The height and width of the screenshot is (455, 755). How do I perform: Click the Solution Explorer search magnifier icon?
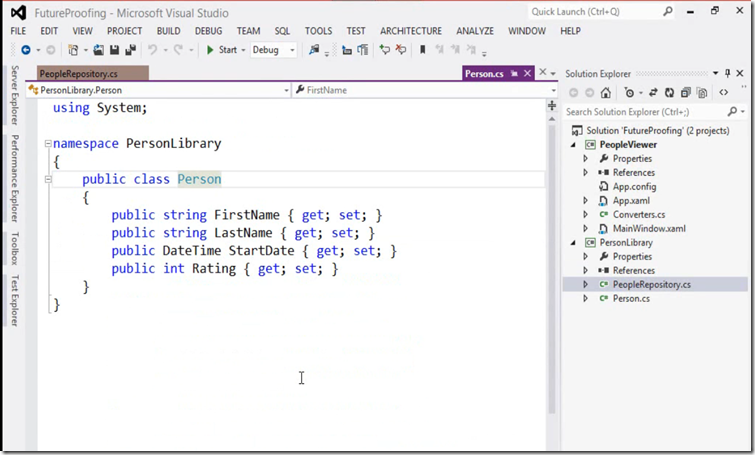pyautogui.click(x=732, y=111)
